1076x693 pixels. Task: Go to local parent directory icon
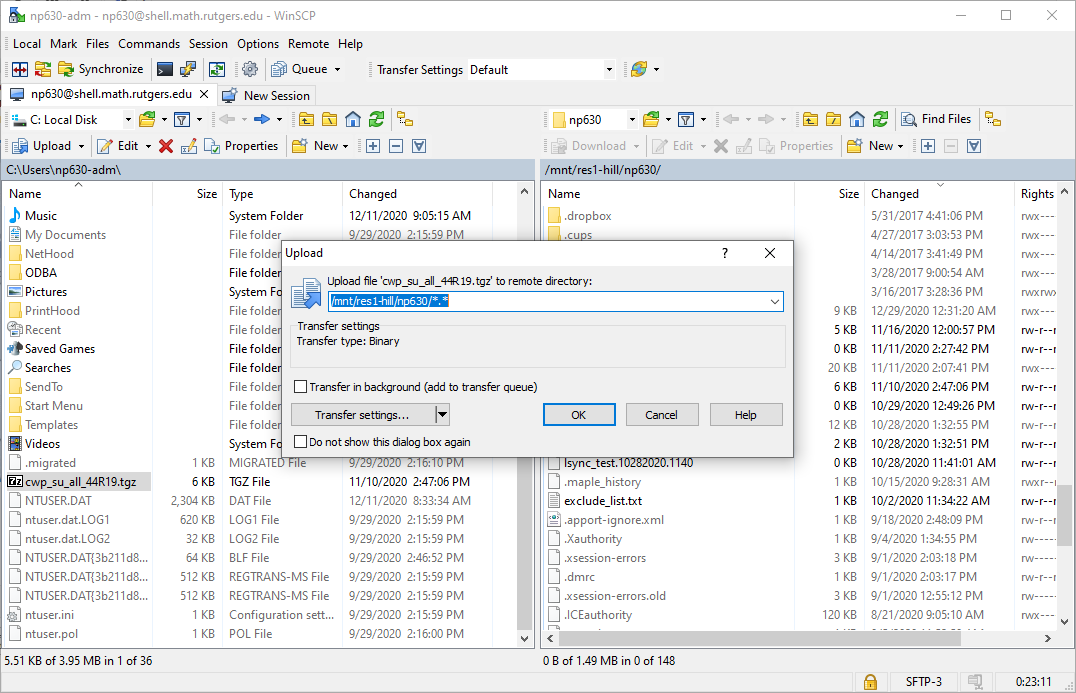tap(306, 120)
